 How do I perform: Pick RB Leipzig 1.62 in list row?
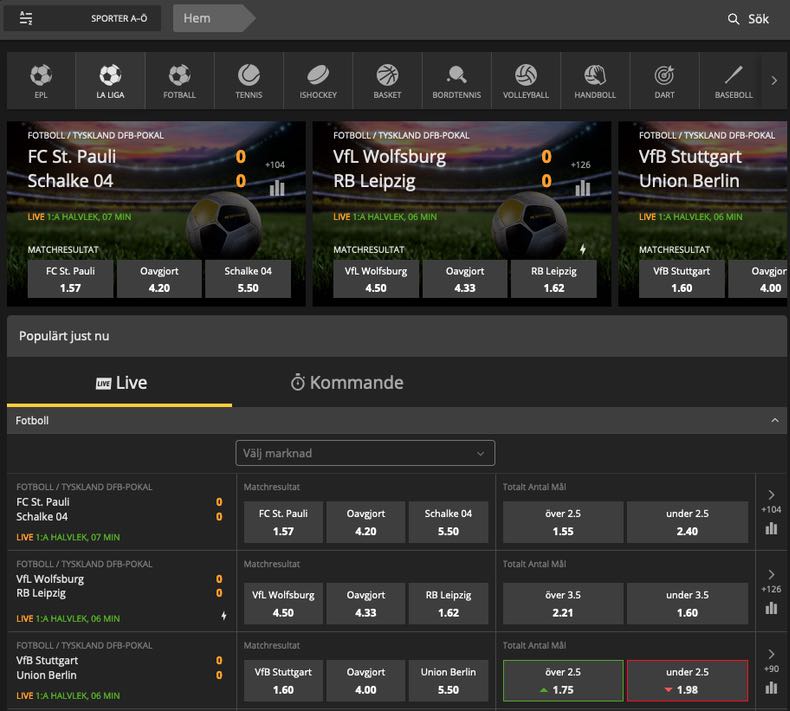pos(448,604)
